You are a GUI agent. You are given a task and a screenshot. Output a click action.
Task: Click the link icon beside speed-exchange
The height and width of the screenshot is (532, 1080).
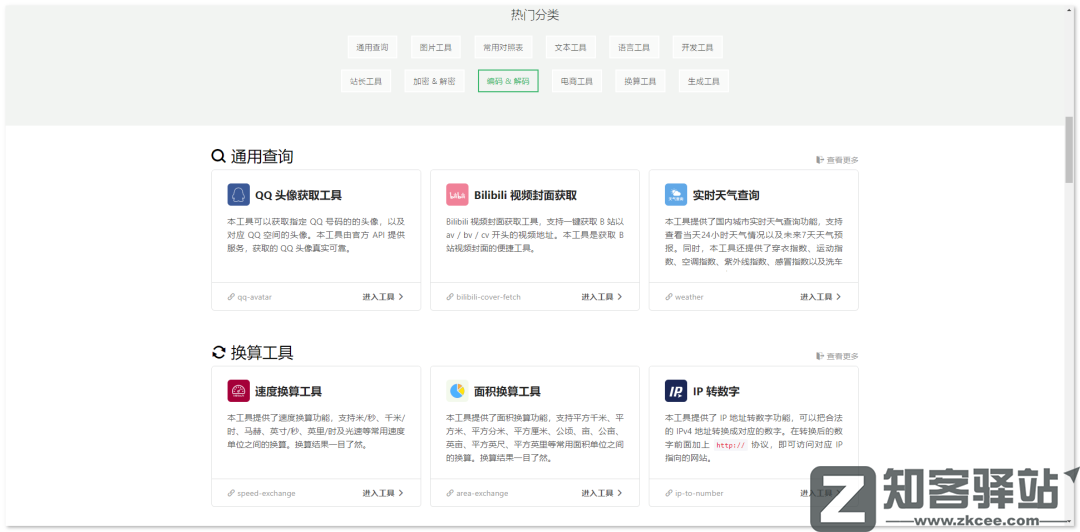tap(231, 493)
